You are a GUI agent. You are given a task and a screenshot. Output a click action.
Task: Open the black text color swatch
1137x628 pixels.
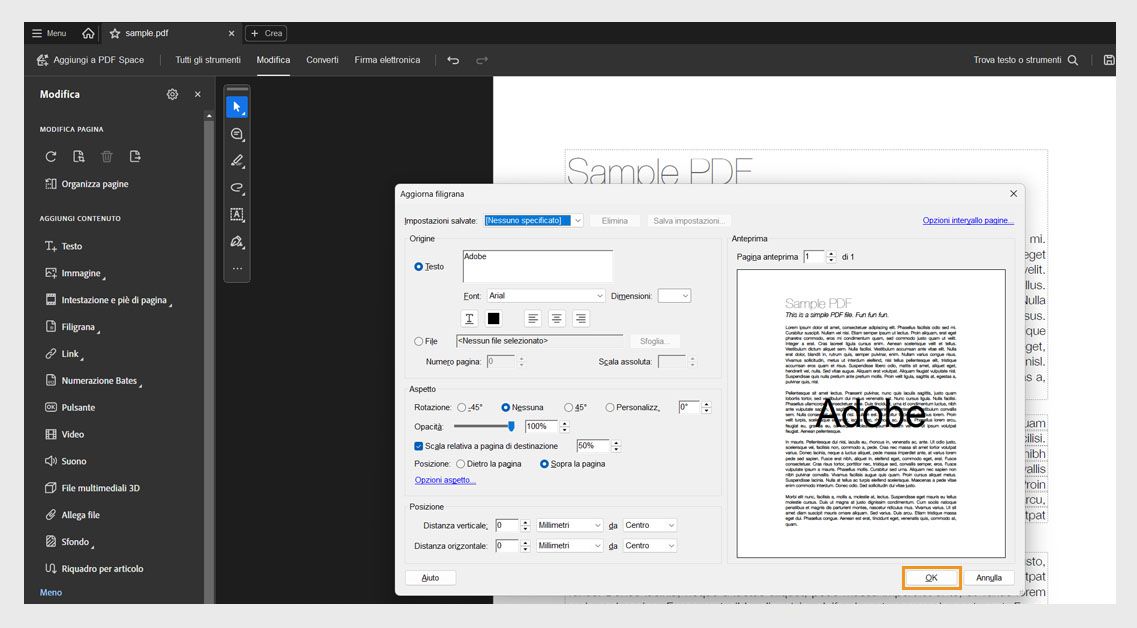coord(494,319)
